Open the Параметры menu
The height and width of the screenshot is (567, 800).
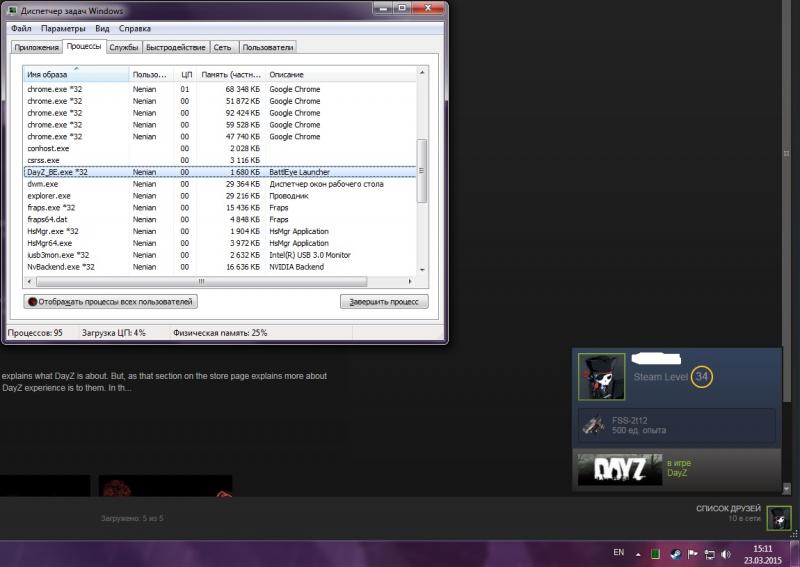click(63, 29)
